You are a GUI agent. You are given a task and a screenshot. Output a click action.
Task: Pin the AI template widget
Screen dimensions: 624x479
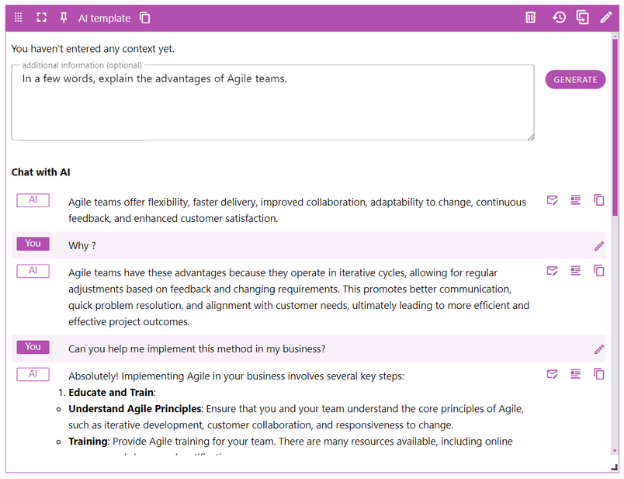(x=64, y=18)
